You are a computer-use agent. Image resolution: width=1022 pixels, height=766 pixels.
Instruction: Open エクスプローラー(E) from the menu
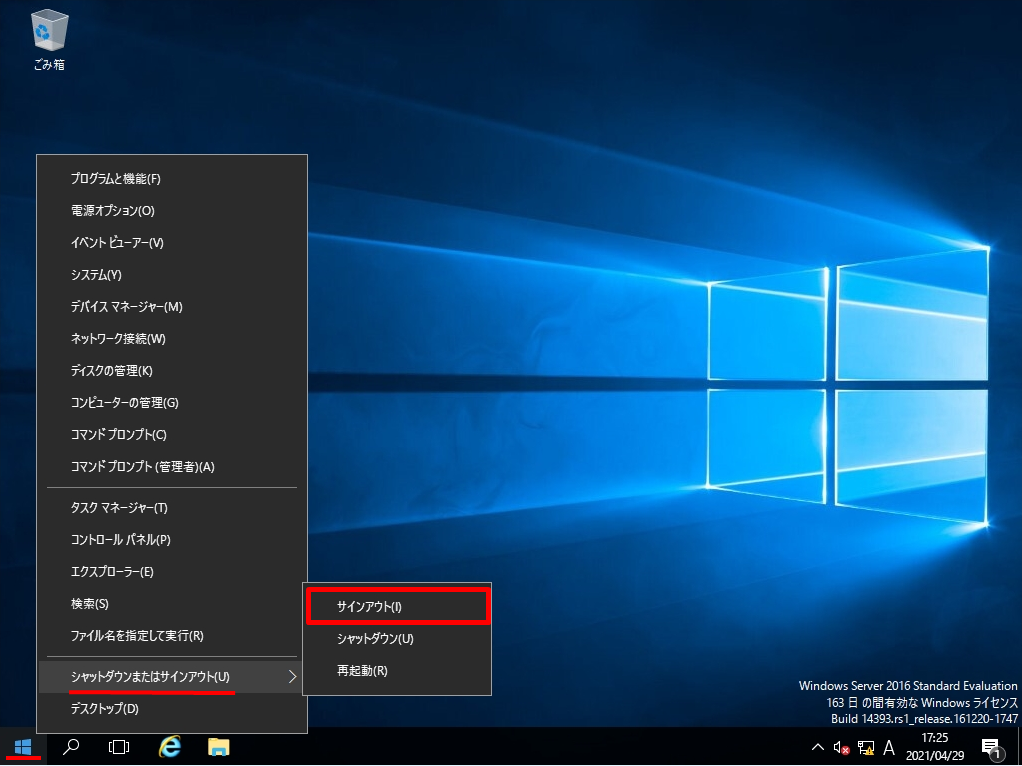(x=172, y=571)
